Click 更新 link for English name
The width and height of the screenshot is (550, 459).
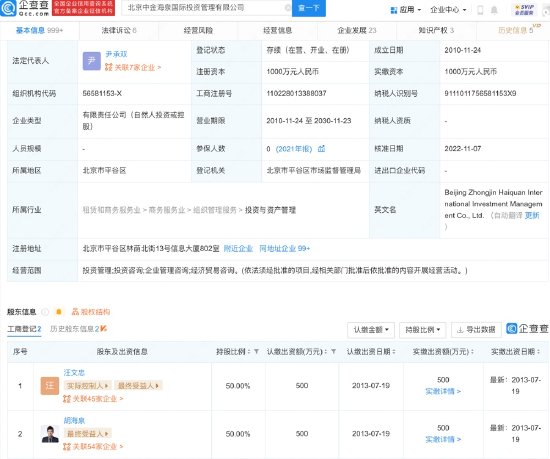point(532,215)
